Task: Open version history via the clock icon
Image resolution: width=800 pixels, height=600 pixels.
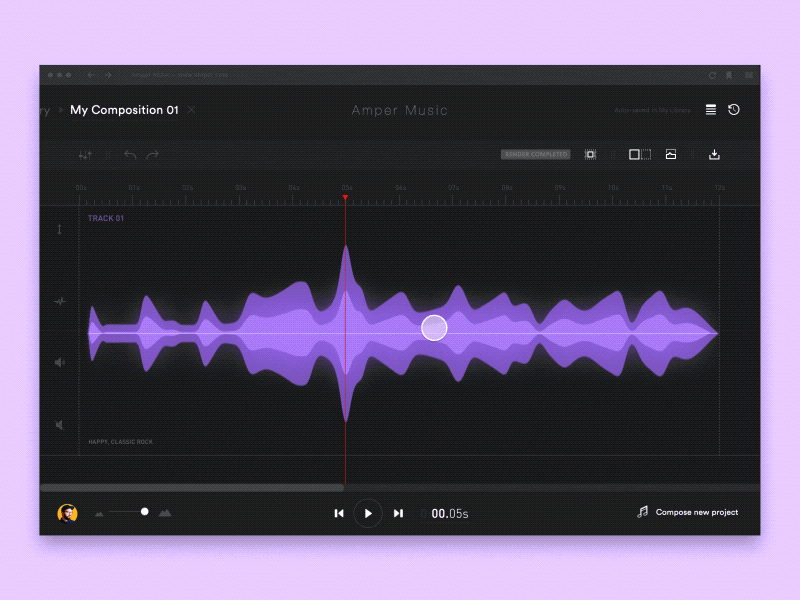Action: tap(733, 110)
